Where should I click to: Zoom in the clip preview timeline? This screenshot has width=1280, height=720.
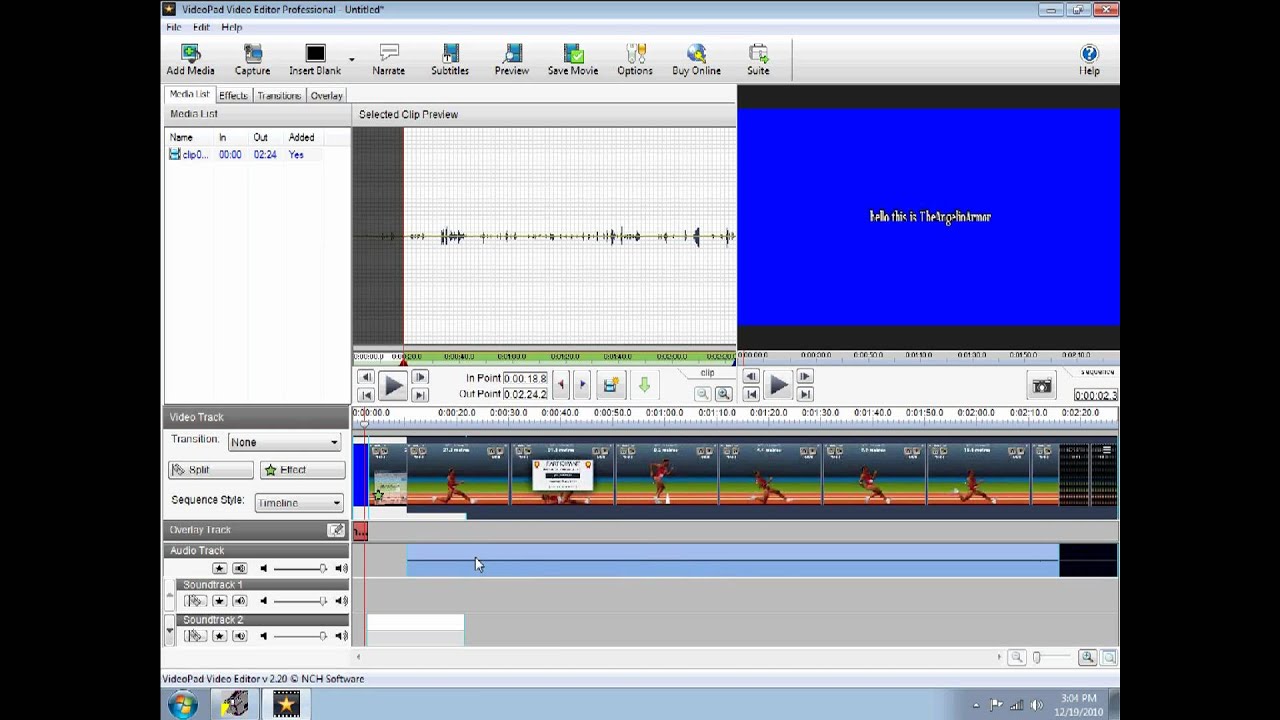pos(723,394)
